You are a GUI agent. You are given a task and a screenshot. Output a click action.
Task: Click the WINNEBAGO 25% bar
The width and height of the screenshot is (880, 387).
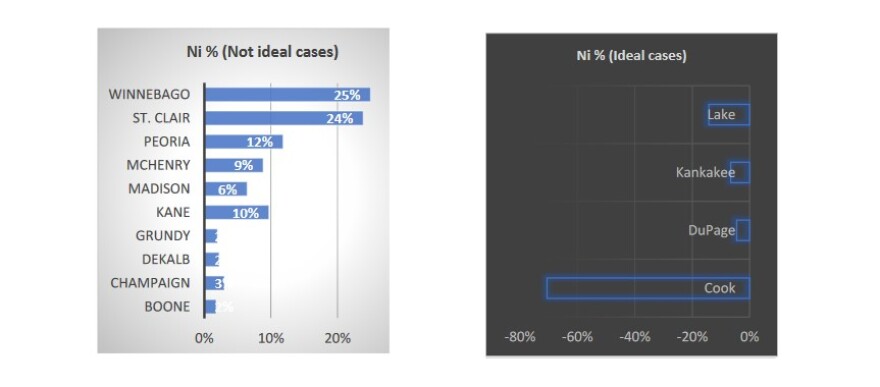[x=287, y=94]
